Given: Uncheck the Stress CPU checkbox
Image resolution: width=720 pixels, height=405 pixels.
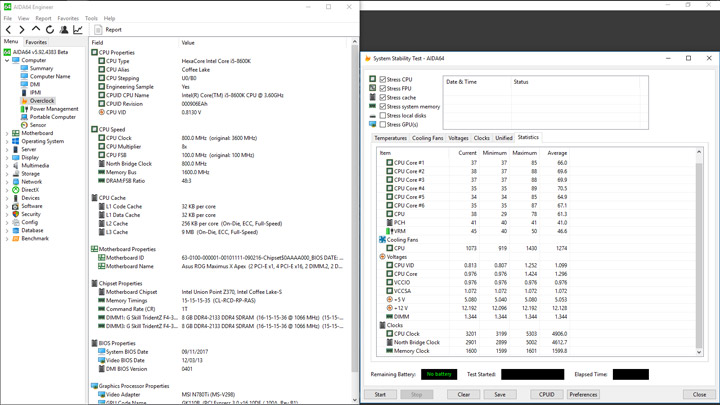Looking at the screenshot, I should [383, 79].
